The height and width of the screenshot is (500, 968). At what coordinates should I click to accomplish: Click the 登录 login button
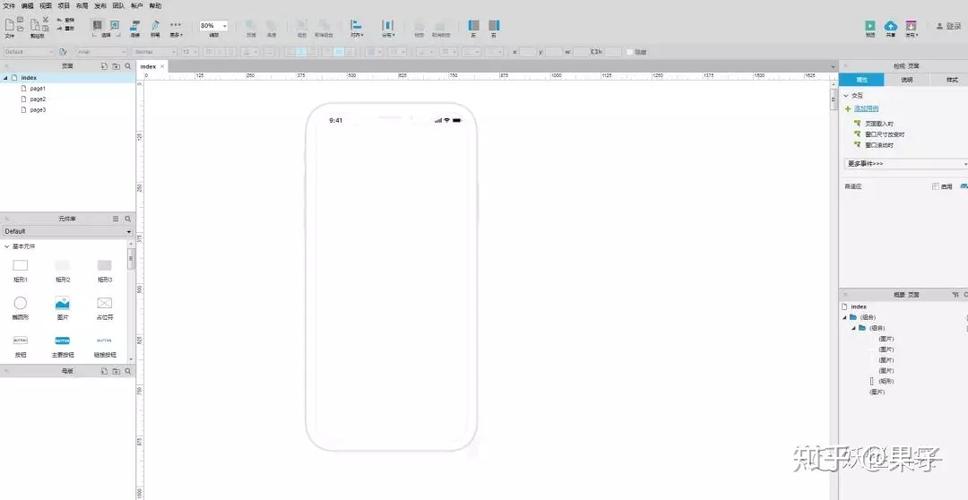[x=949, y=26]
